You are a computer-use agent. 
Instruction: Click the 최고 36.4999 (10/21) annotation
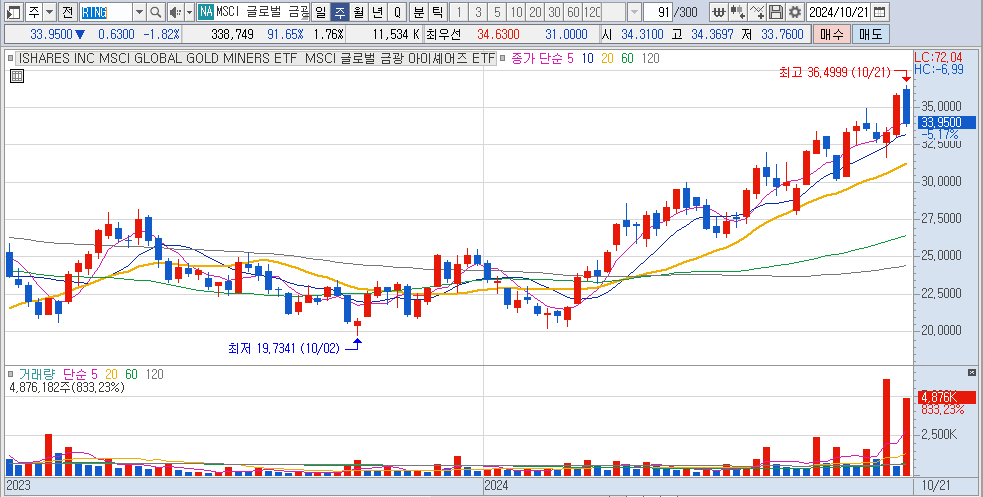pos(834,73)
